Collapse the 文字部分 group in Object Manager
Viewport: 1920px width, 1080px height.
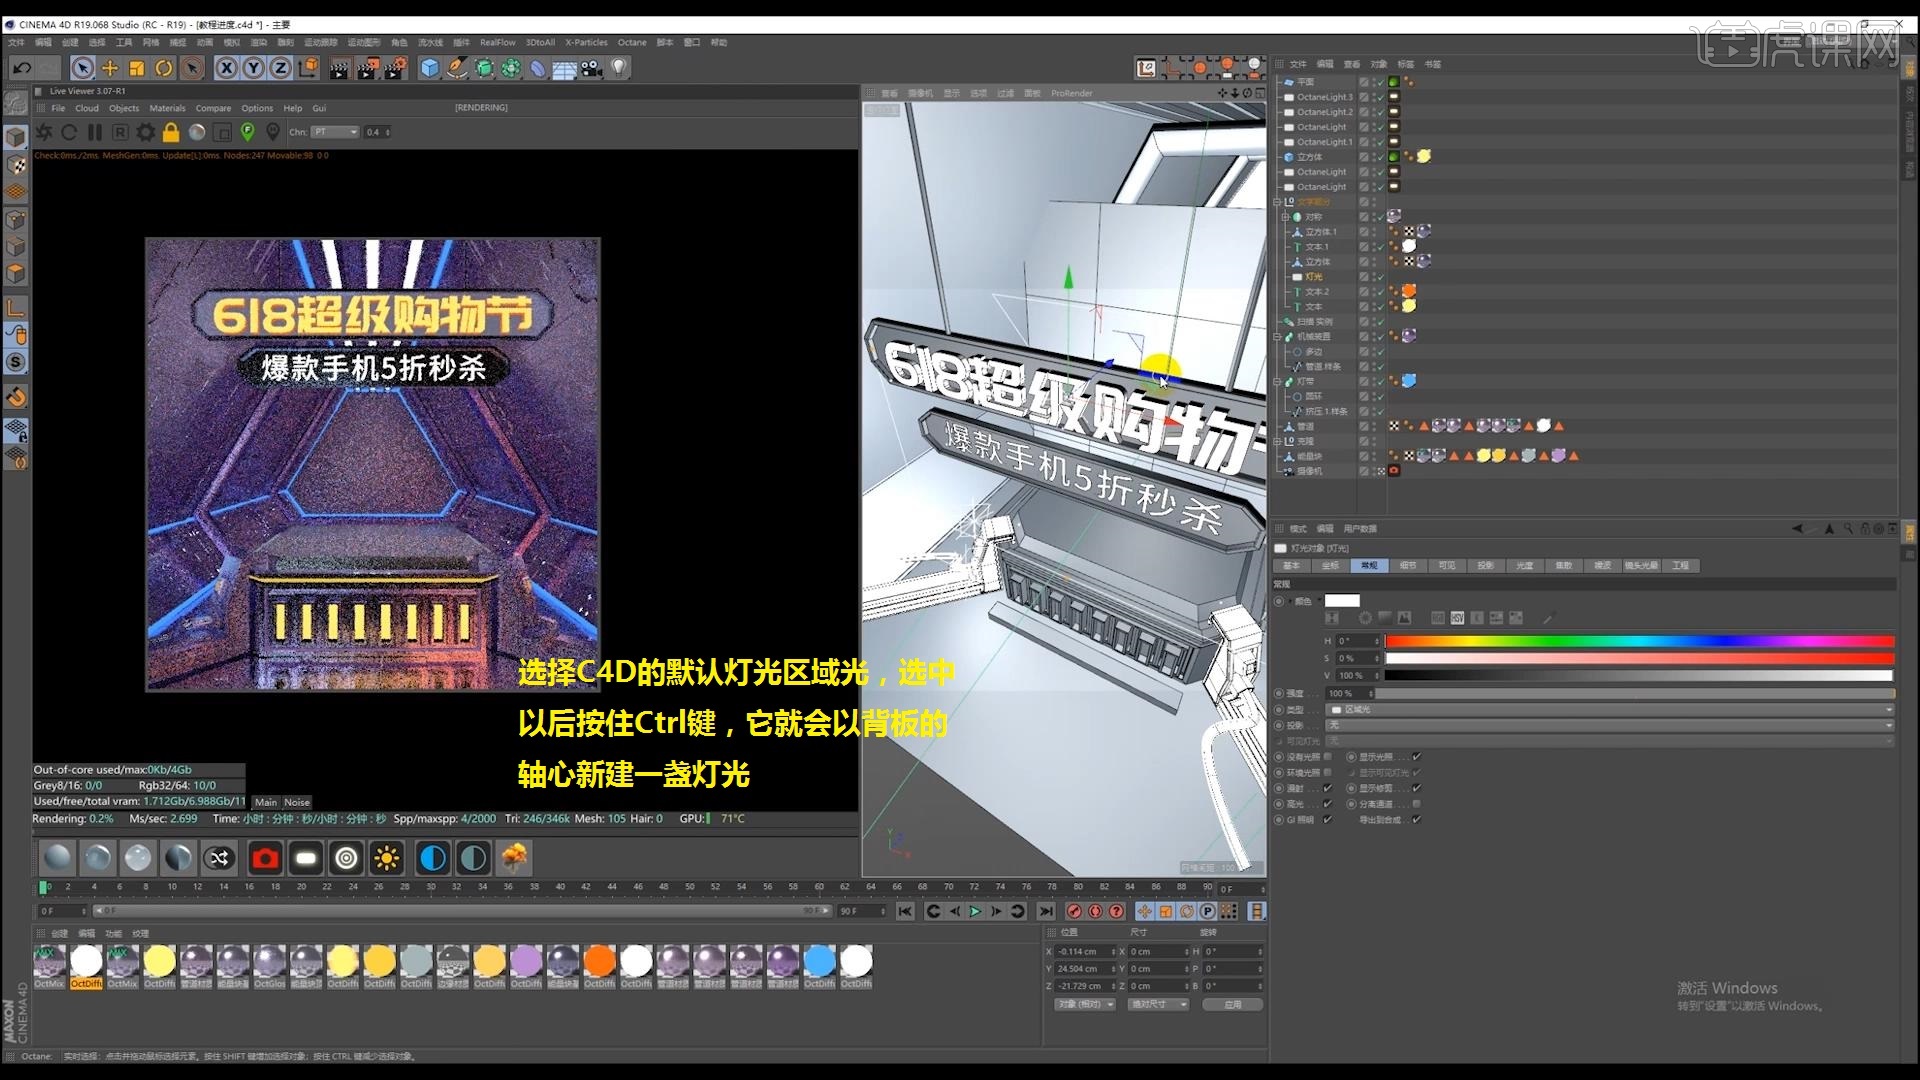(1276, 201)
